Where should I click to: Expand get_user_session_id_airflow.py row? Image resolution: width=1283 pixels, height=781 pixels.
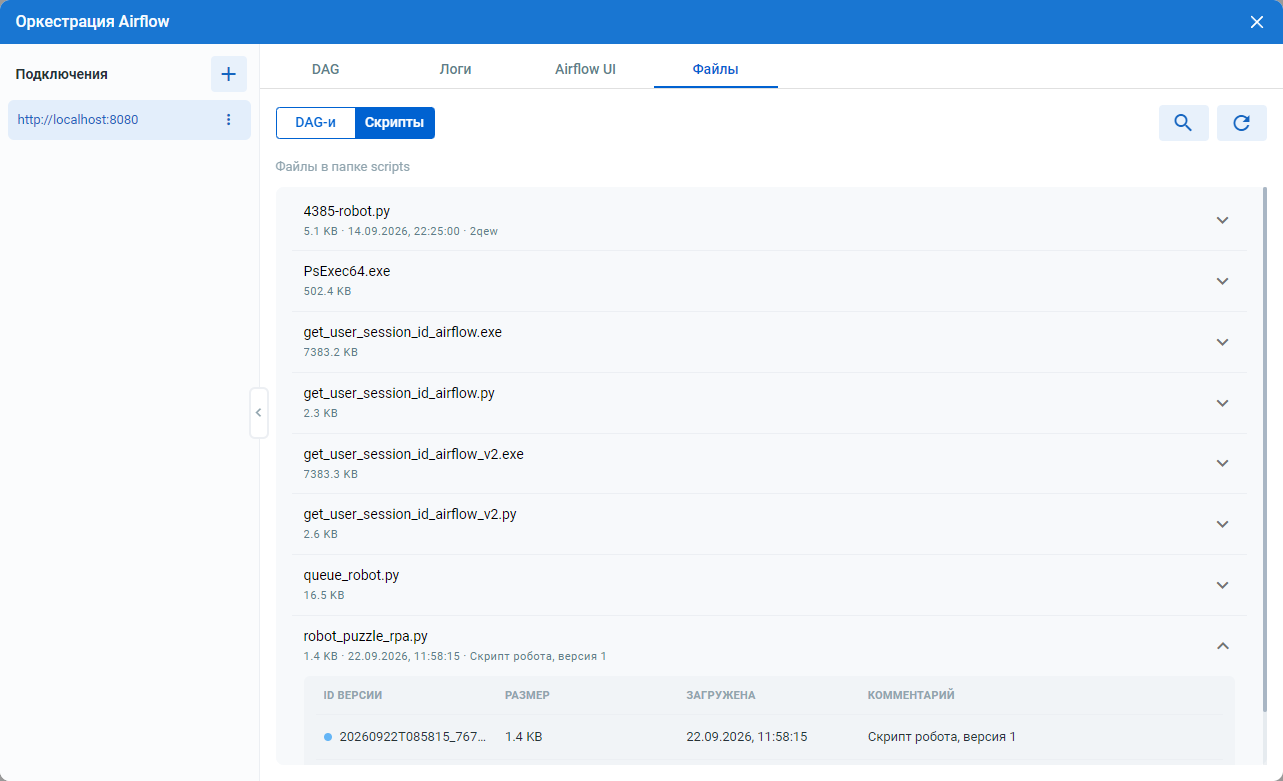tap(1222, 403)
